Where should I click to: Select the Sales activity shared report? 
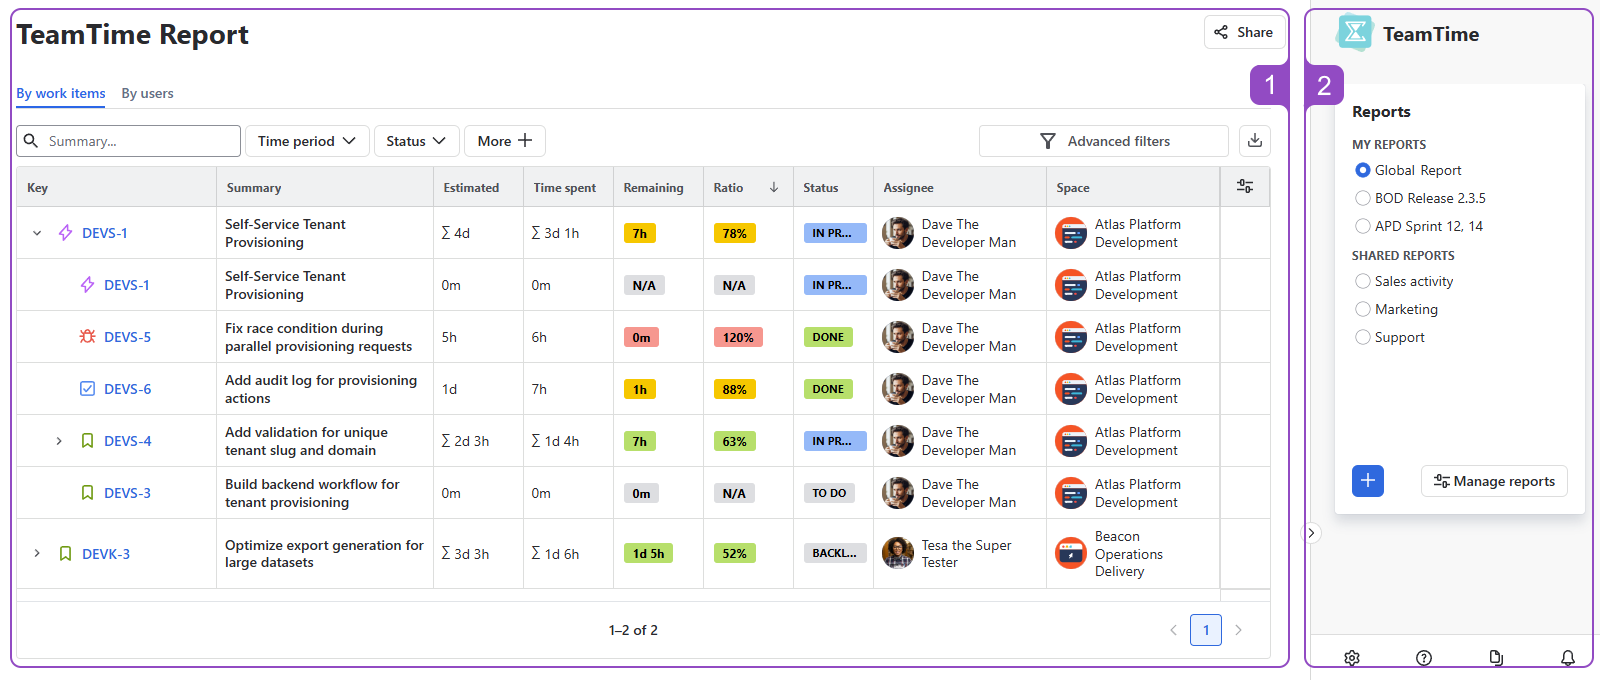point(1363,281)
